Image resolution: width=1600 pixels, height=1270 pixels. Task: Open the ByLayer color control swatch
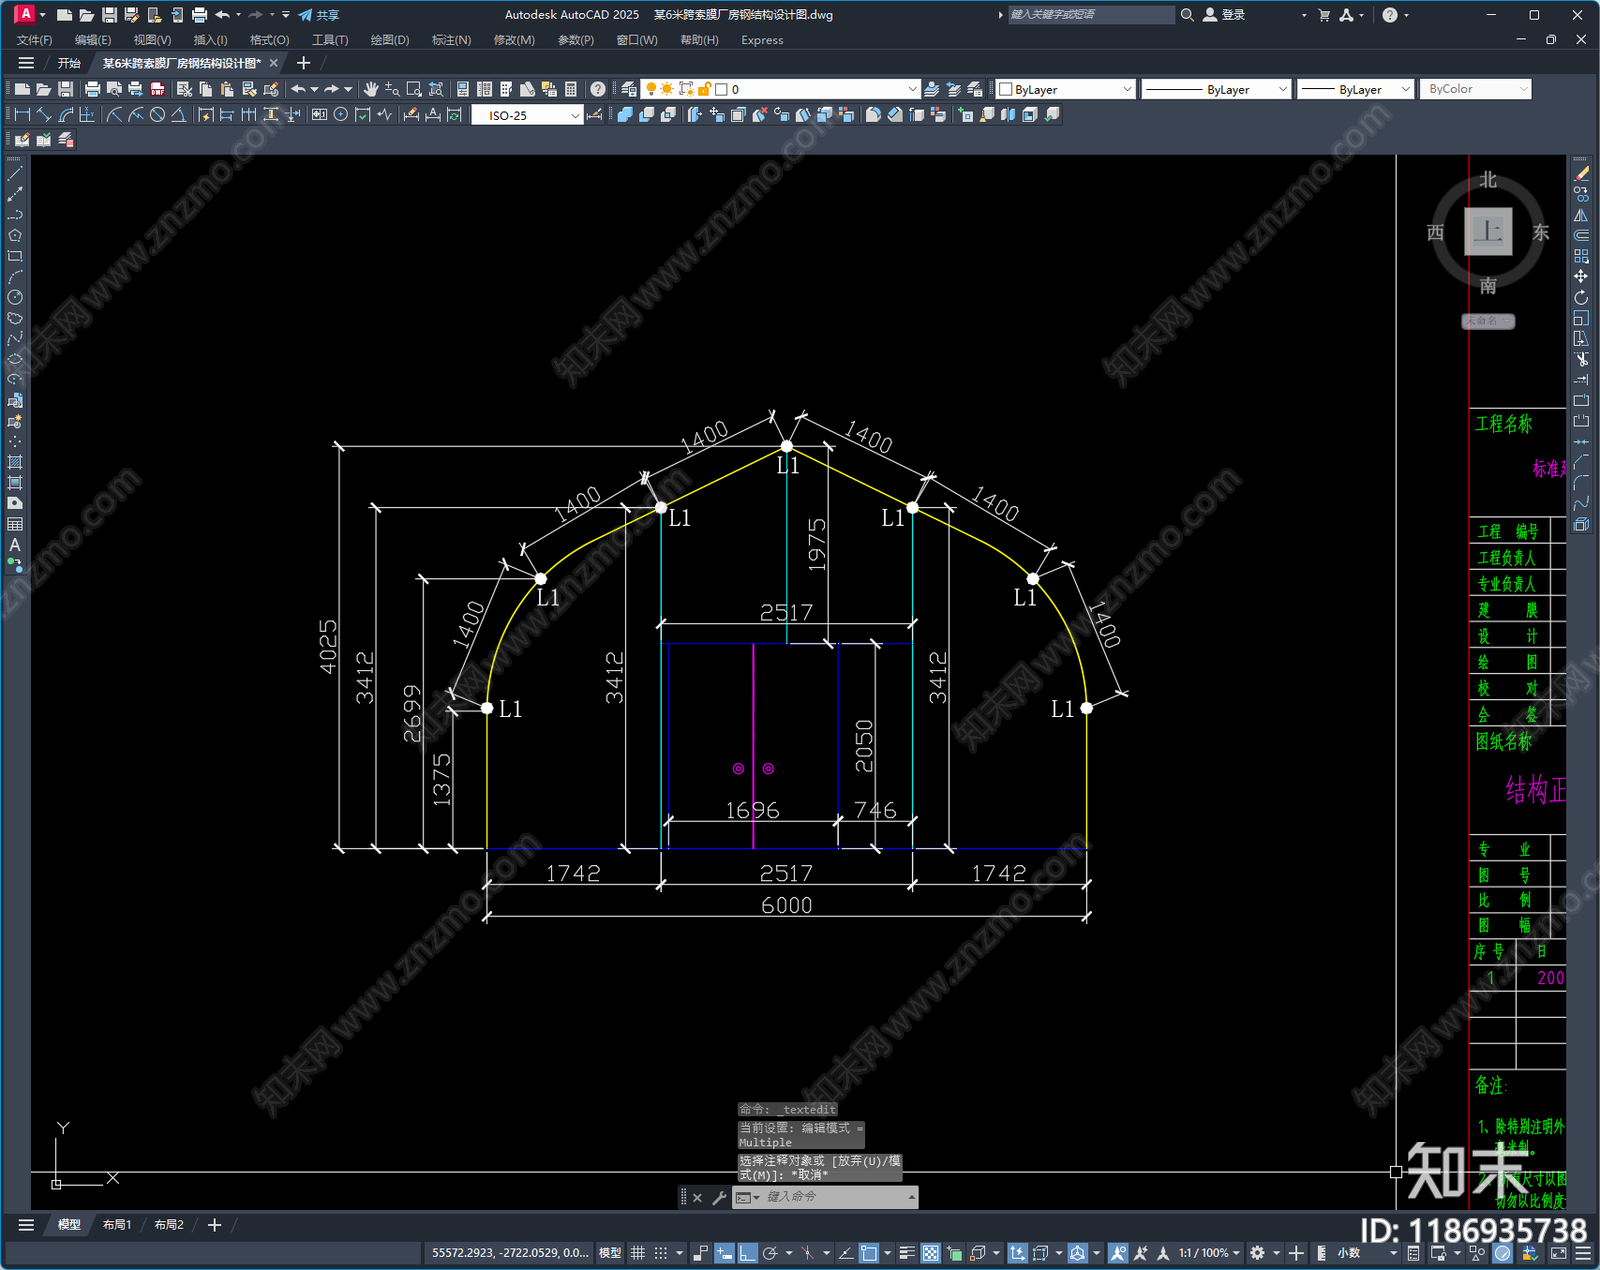[1066, 89]
